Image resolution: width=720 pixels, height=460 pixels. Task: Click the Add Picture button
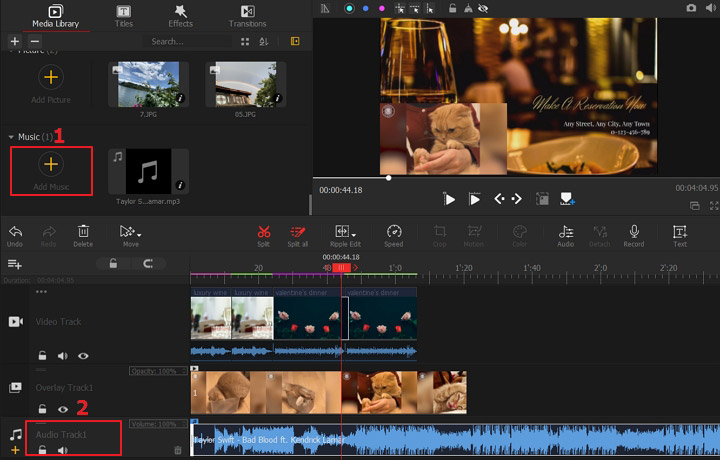coord(51,76)
